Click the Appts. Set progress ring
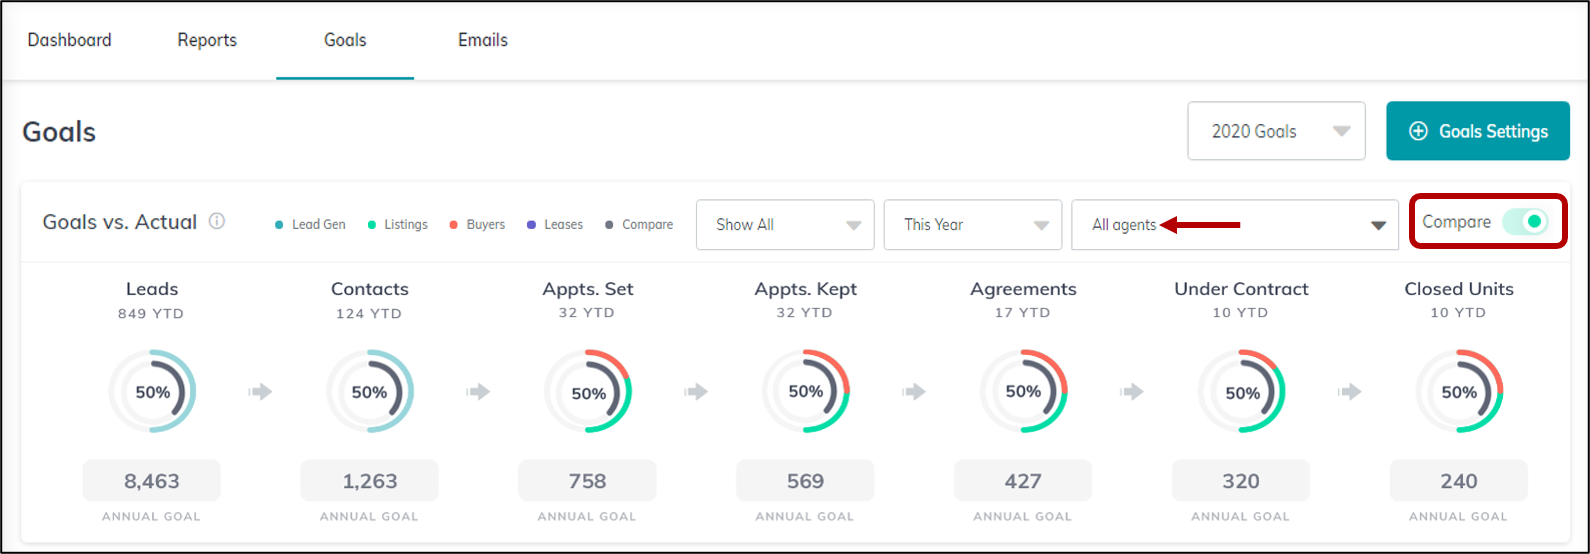Image resolution: width=1590 pixels, height=554 pixels. click(588, 392)
